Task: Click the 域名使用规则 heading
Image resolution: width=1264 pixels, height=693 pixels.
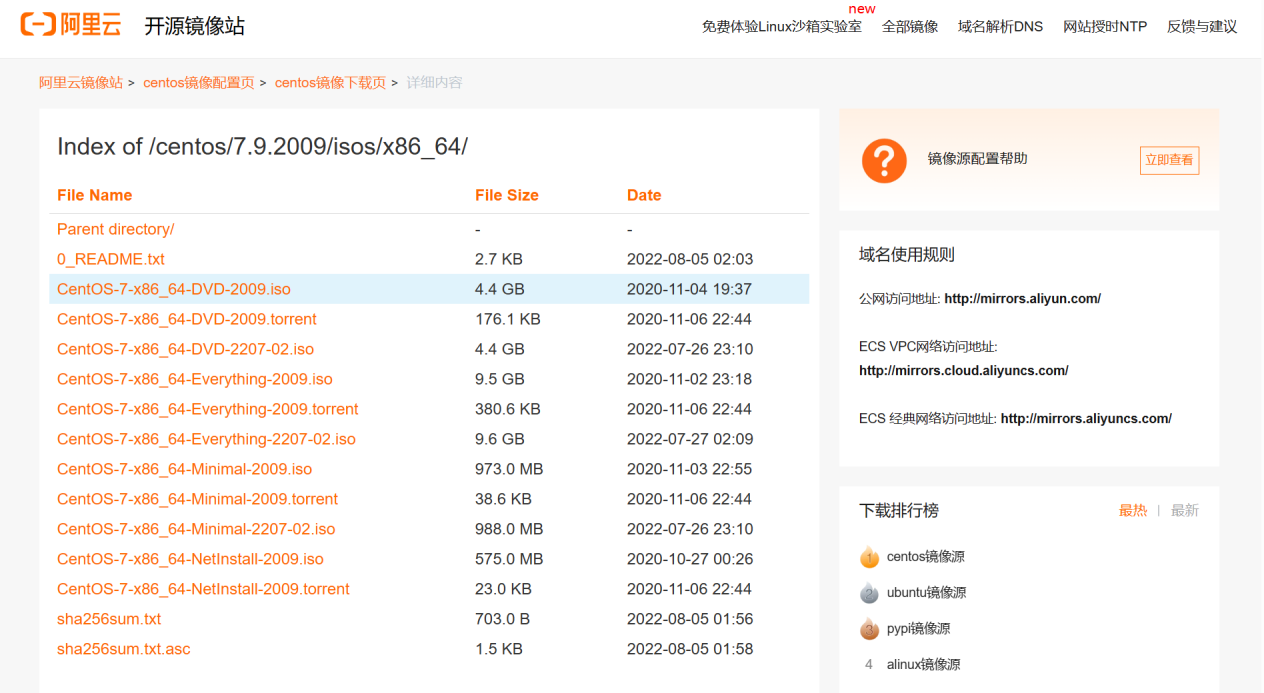Action: pos(907,255)
